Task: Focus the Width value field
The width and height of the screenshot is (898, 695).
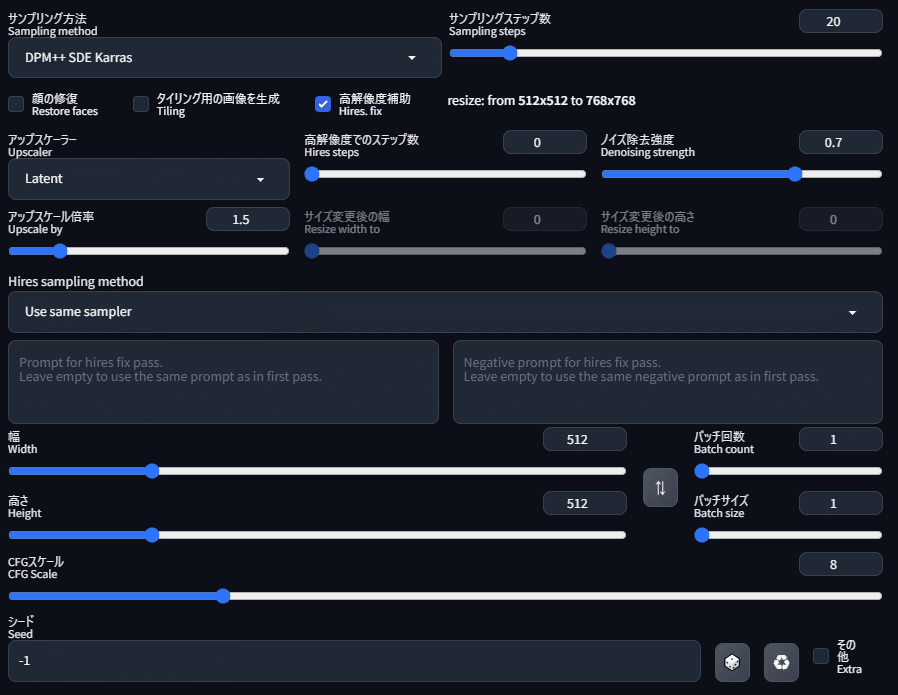Action: pos(585,439)
